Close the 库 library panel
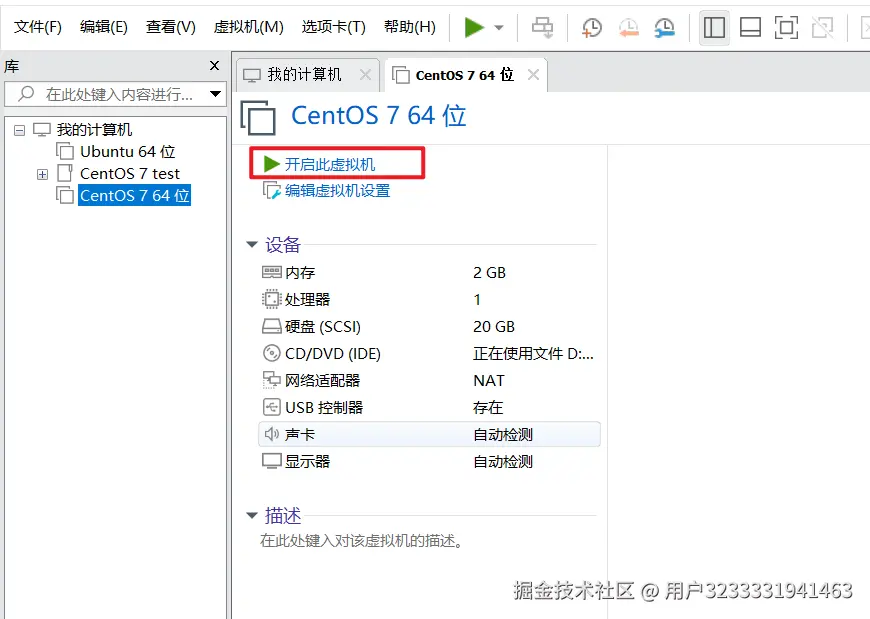The image size is (870, 619). pyautogui.click(x=215, y=65)
